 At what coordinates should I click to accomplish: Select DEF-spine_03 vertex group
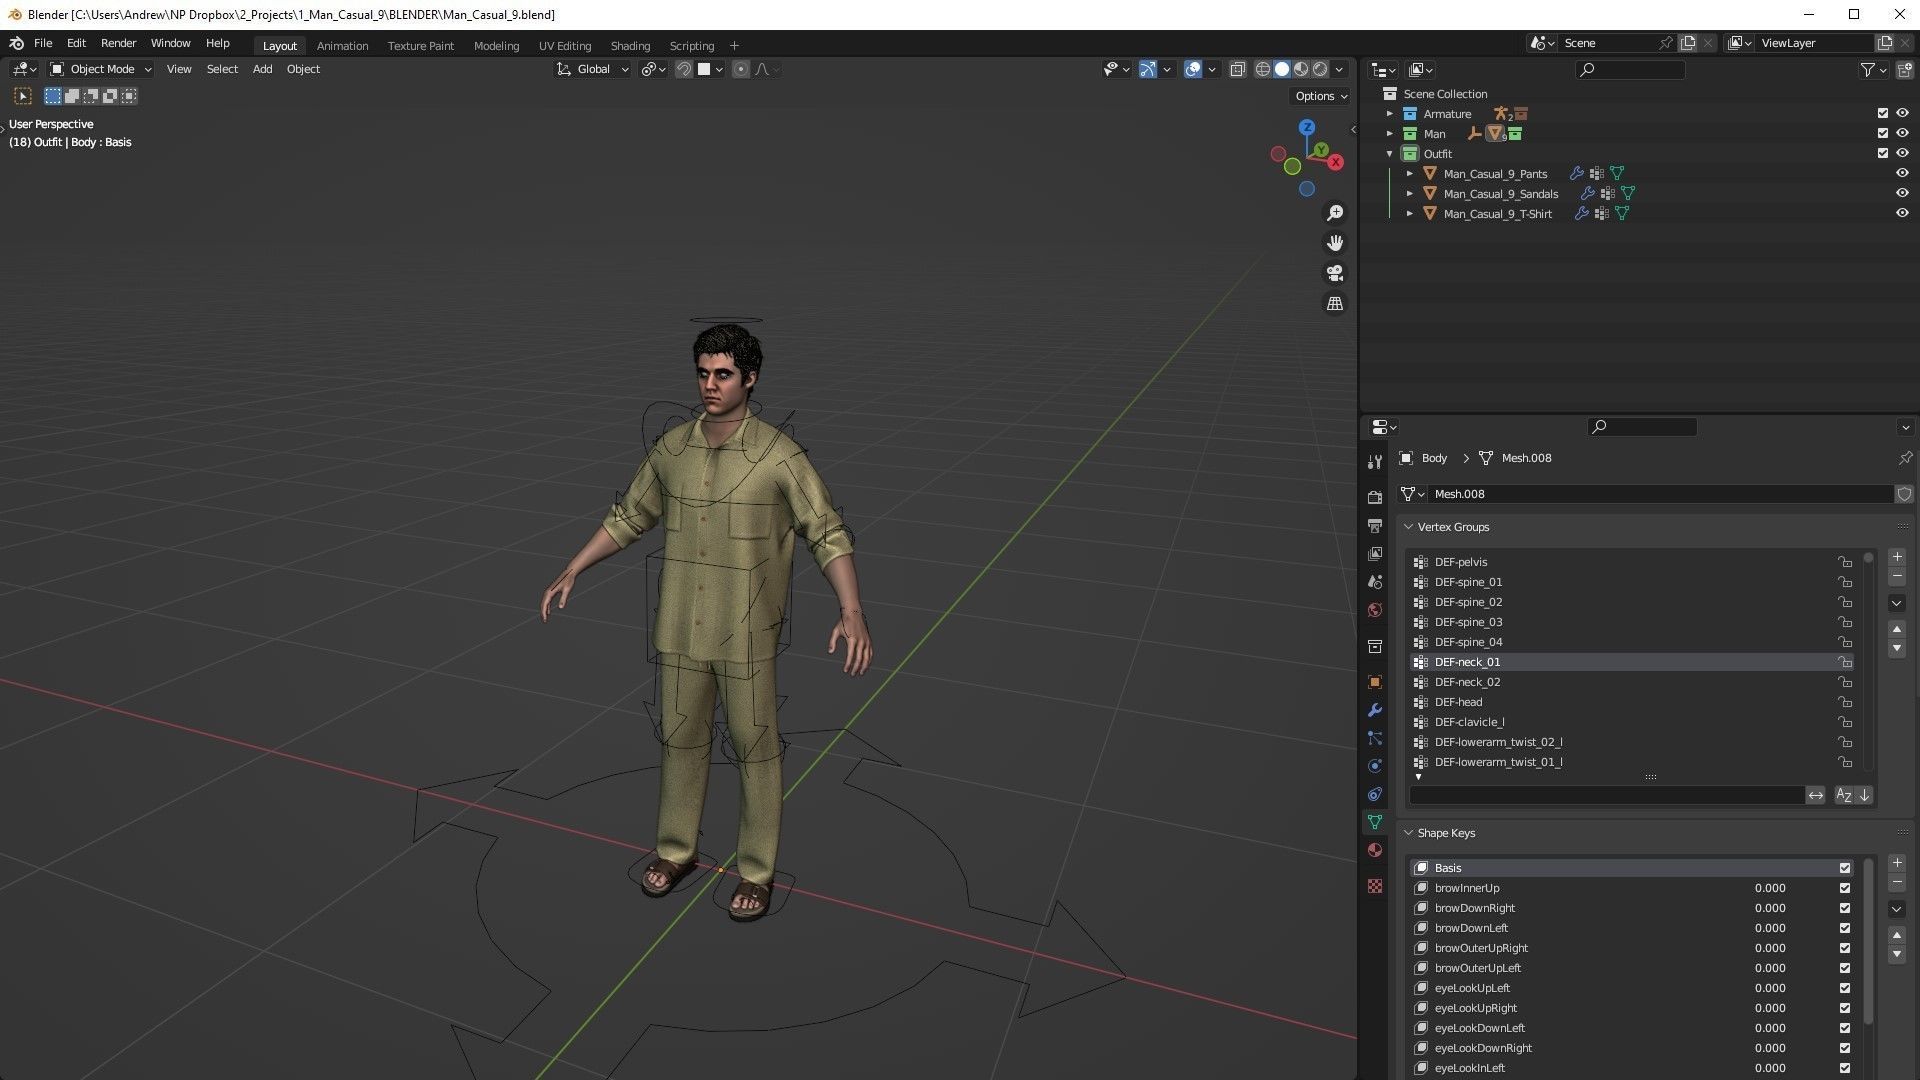tap(1468, 622)
